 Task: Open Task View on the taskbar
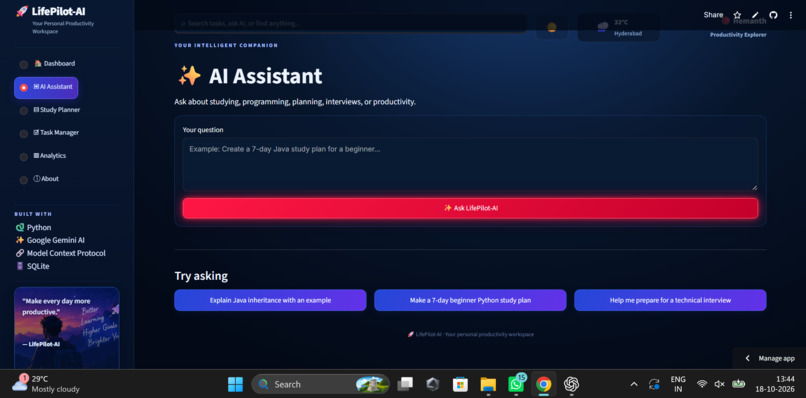click(405, 384)
